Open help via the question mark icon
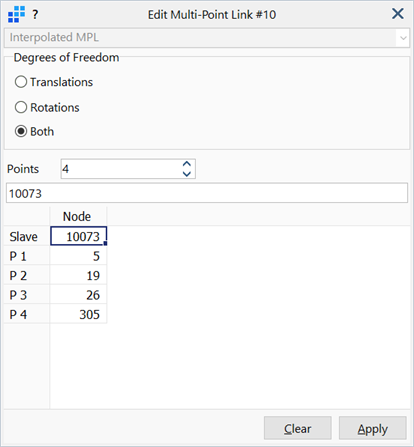Image resolution: width=414 pixels, height=447 pixels. coord(35,15)
